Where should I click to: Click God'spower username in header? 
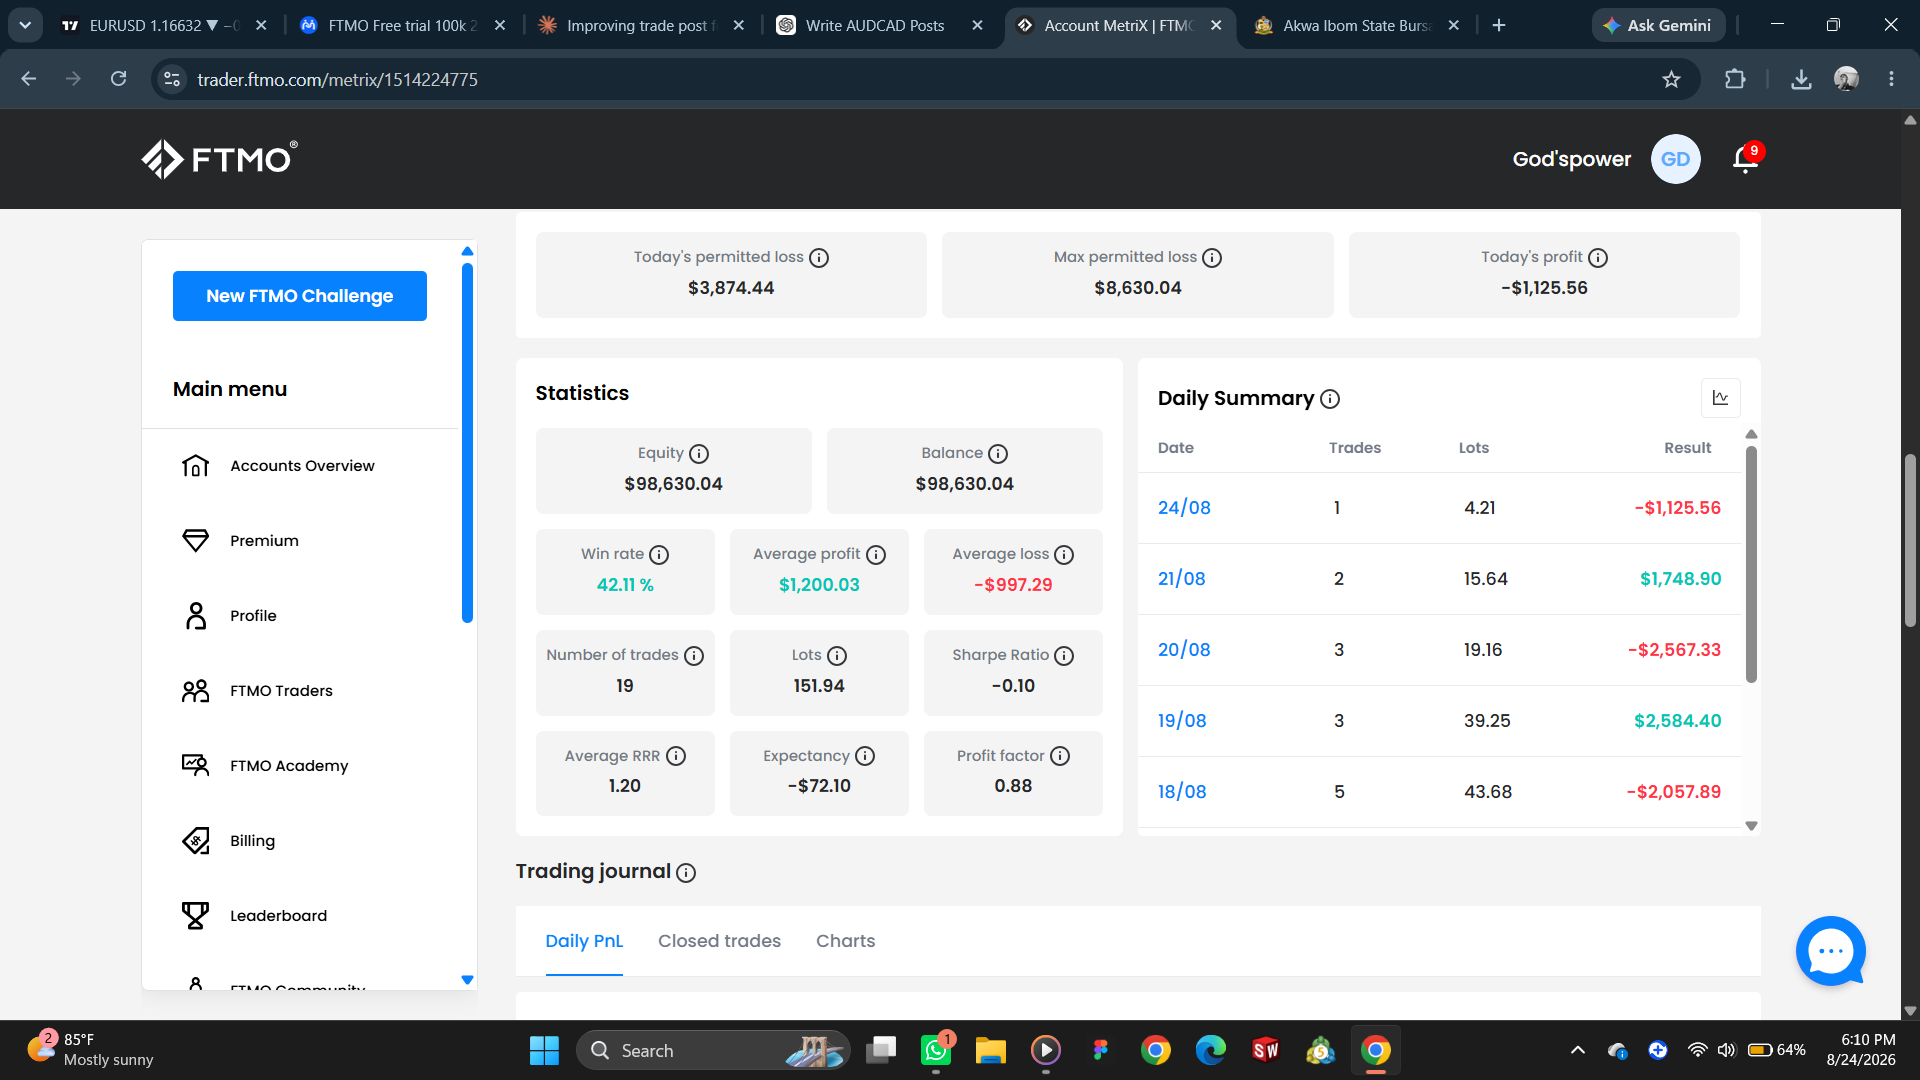[x=1572, y=159]
